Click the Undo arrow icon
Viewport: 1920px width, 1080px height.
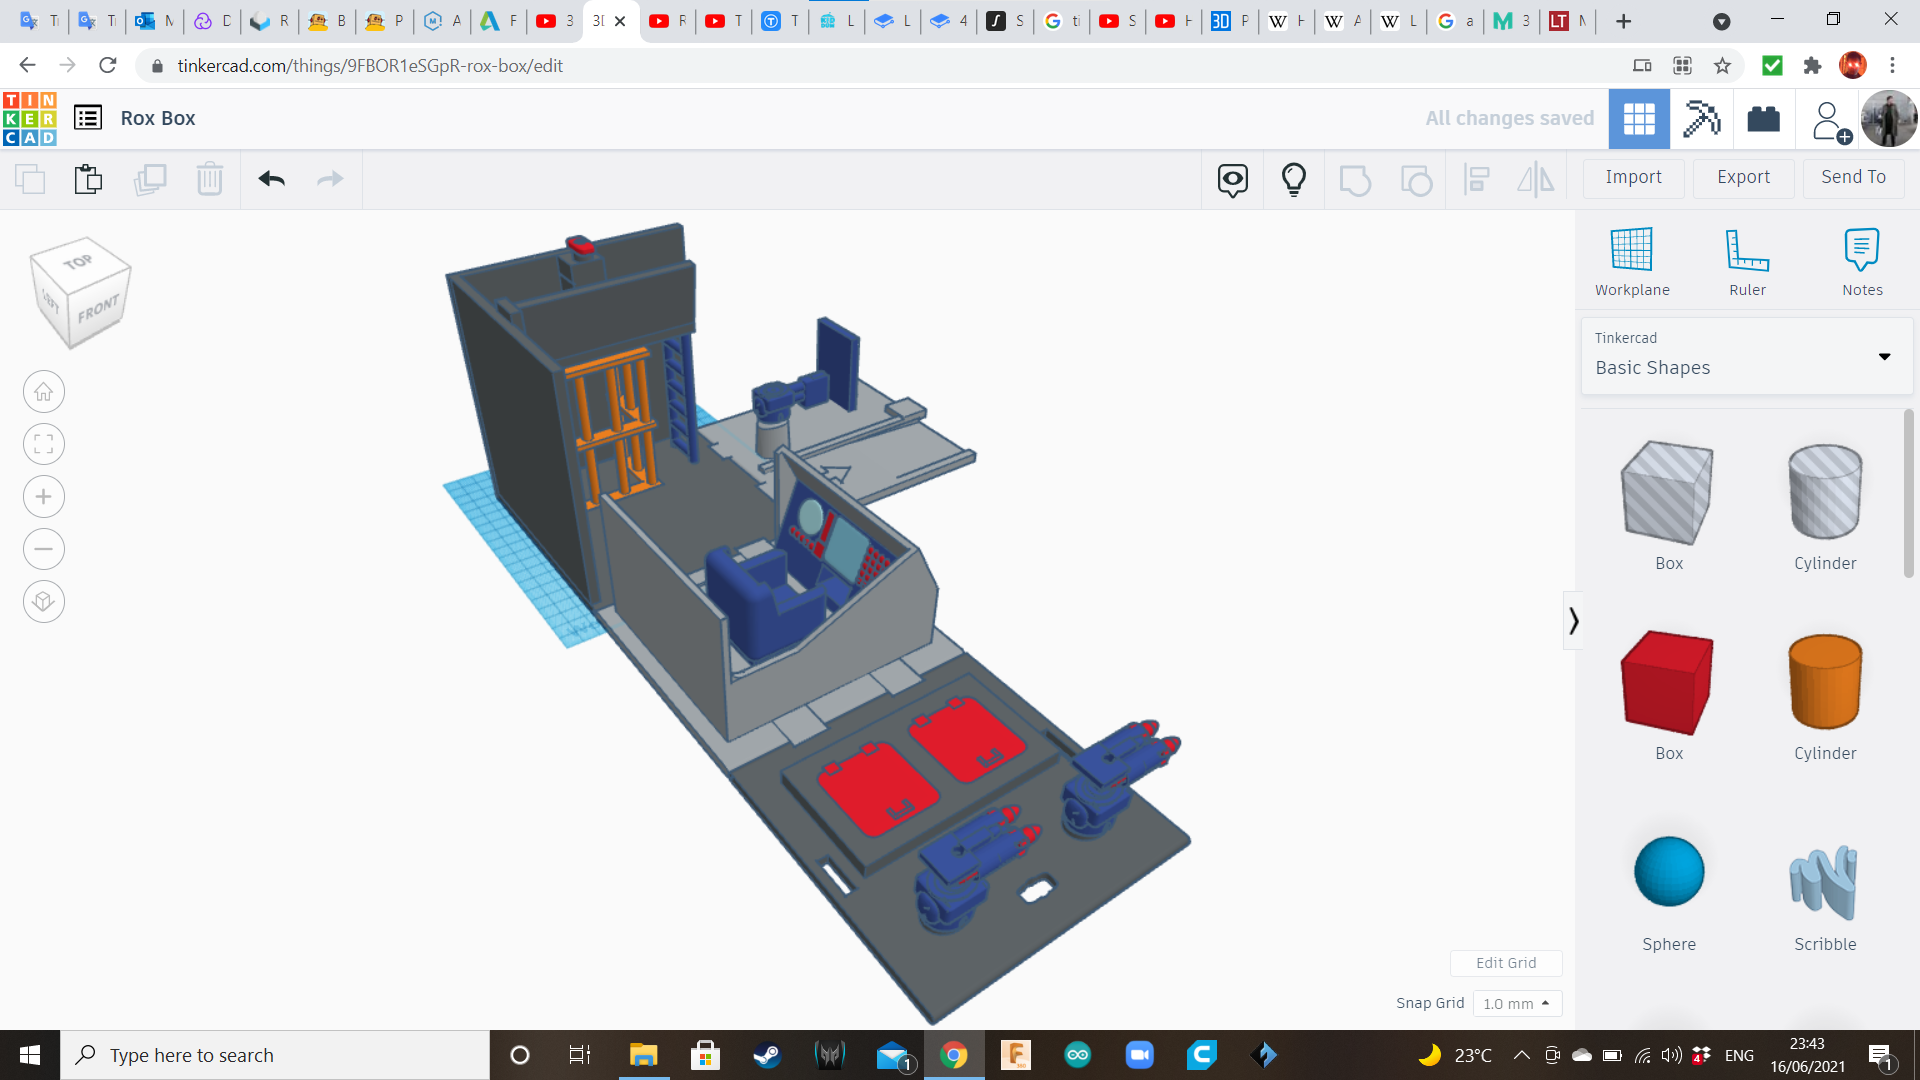[271, 179]
